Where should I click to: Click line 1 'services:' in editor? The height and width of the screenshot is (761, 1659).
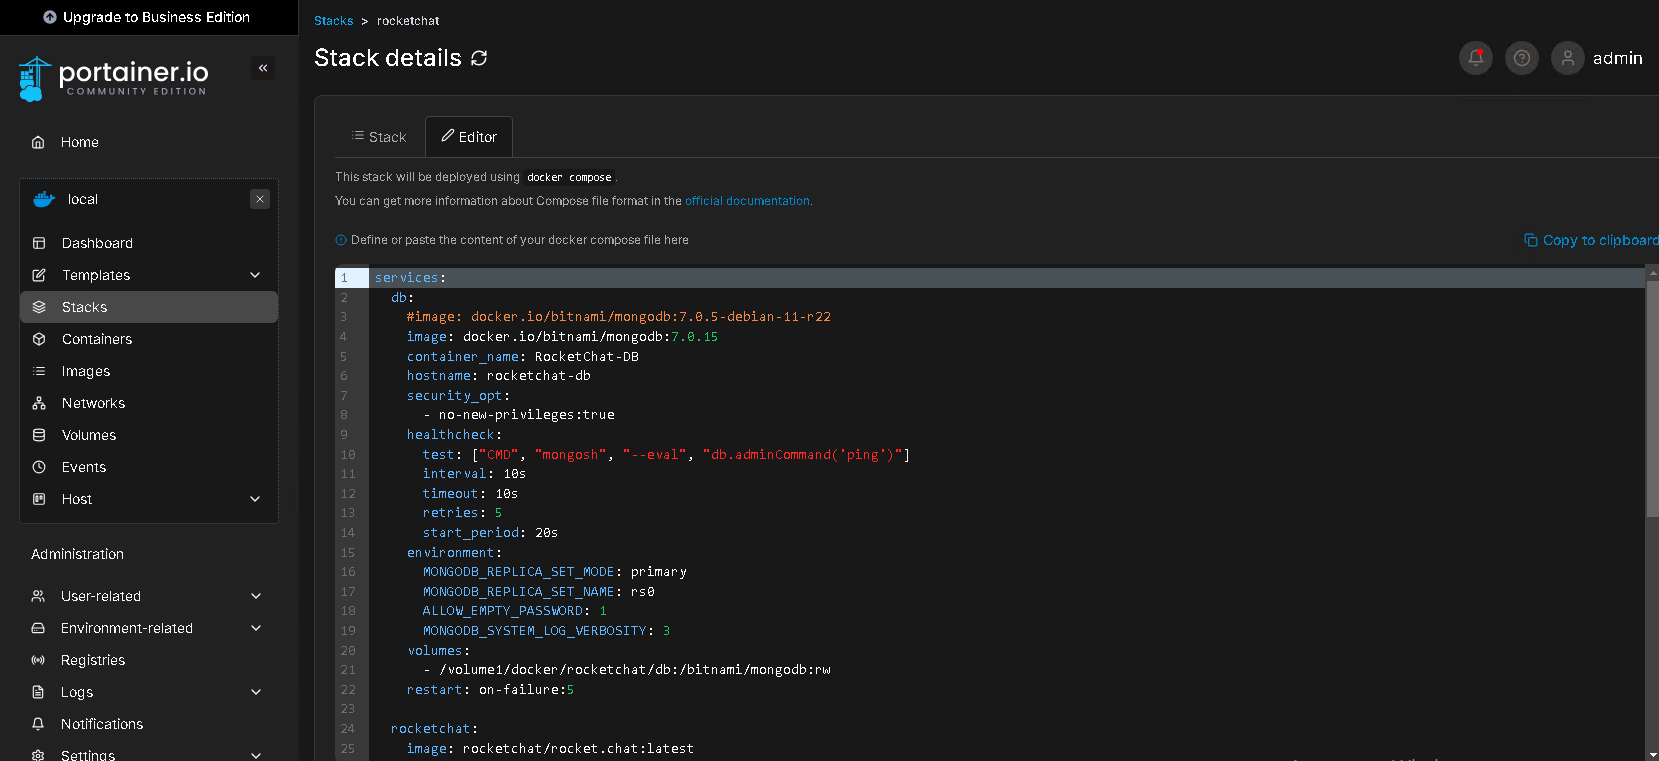tap(411, 278)
